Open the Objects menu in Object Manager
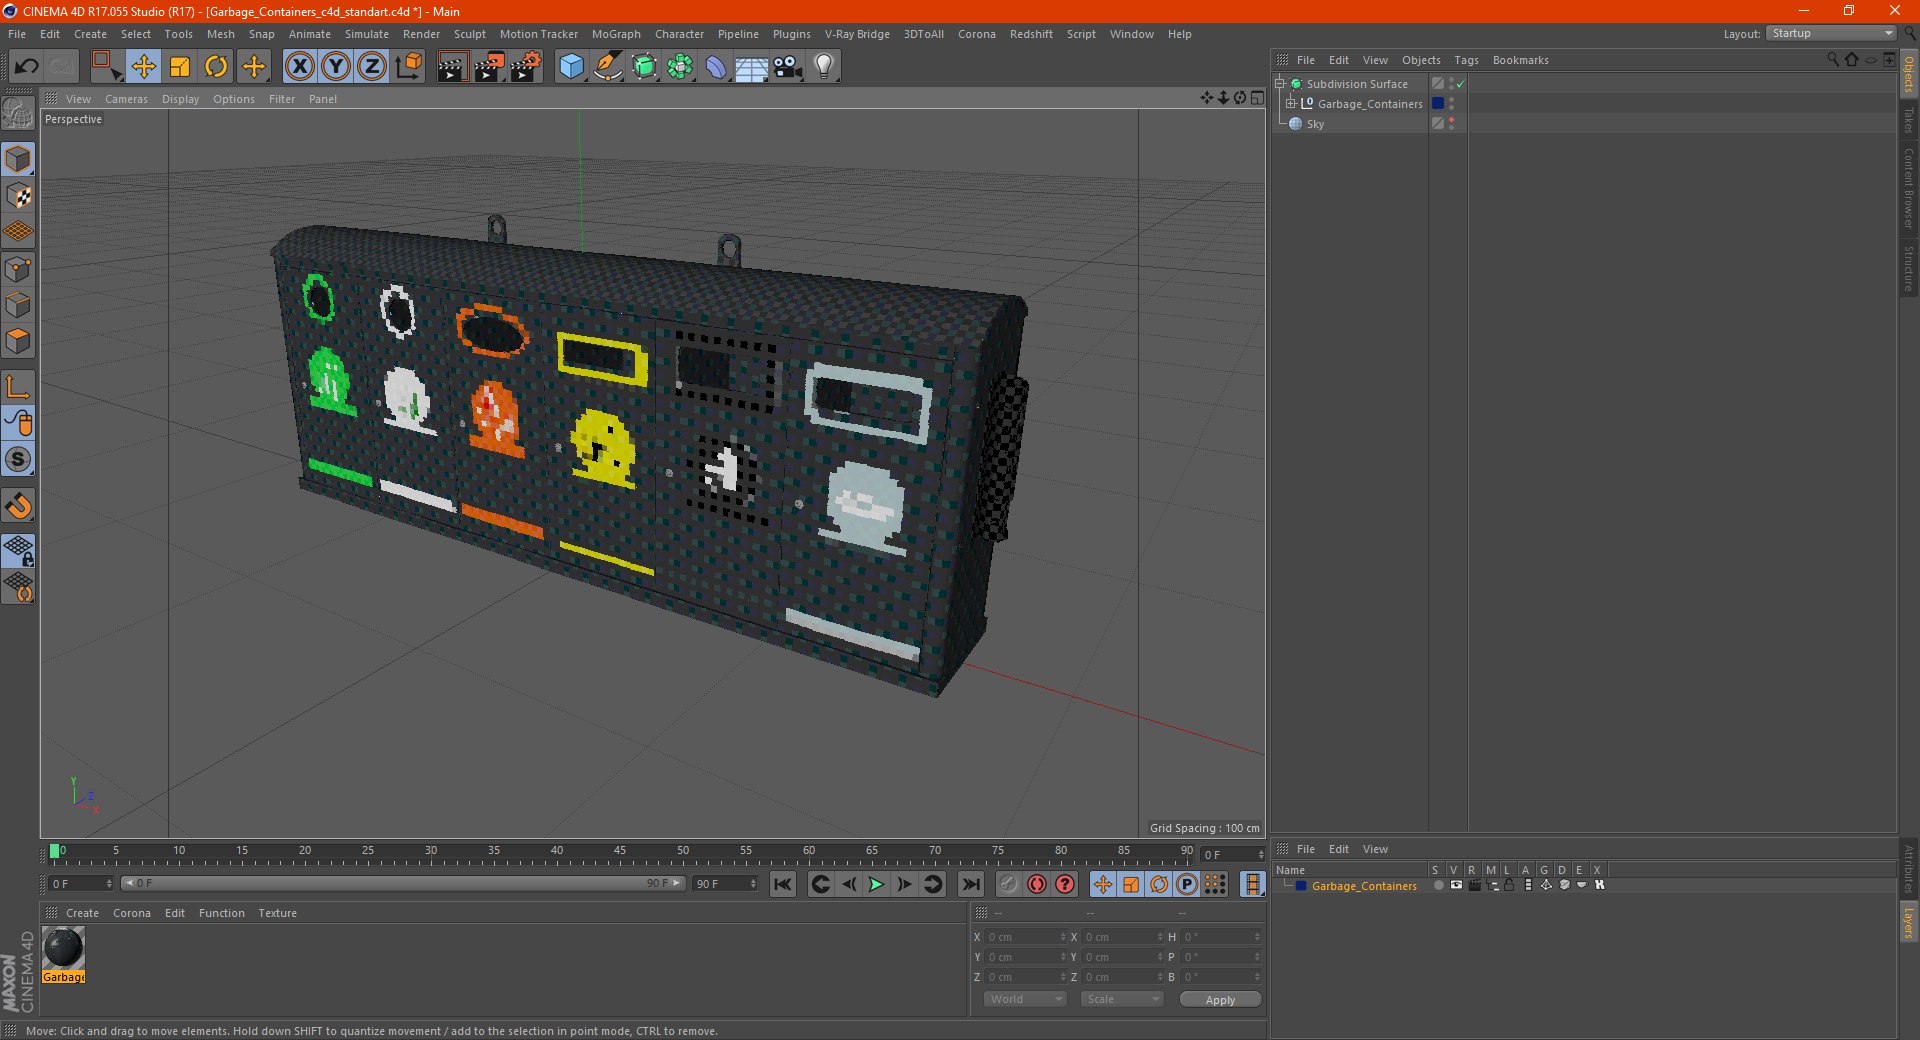Screen dimensions: 1920x1040 click(1421, 60)
